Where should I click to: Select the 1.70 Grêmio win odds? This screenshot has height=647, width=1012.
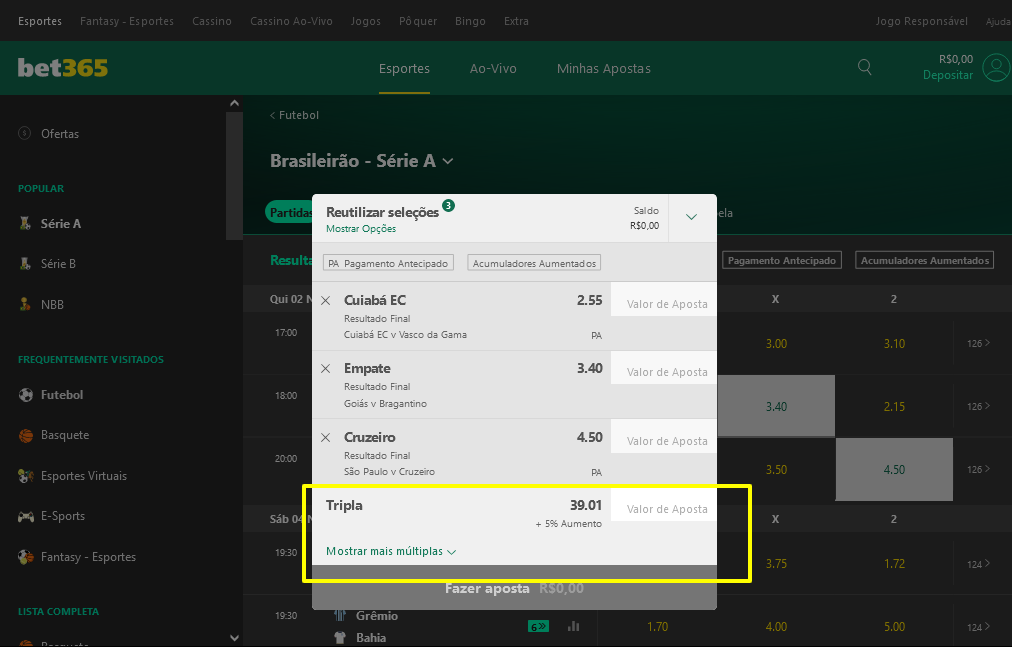pos(658,626)
